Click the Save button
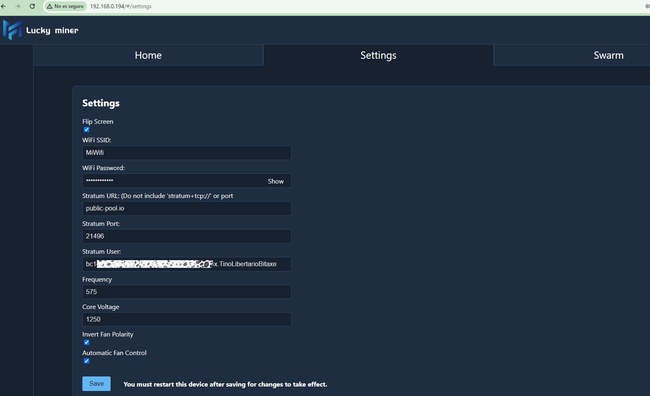650x396 pixels. pyautogui.click(x=96, y=384)
